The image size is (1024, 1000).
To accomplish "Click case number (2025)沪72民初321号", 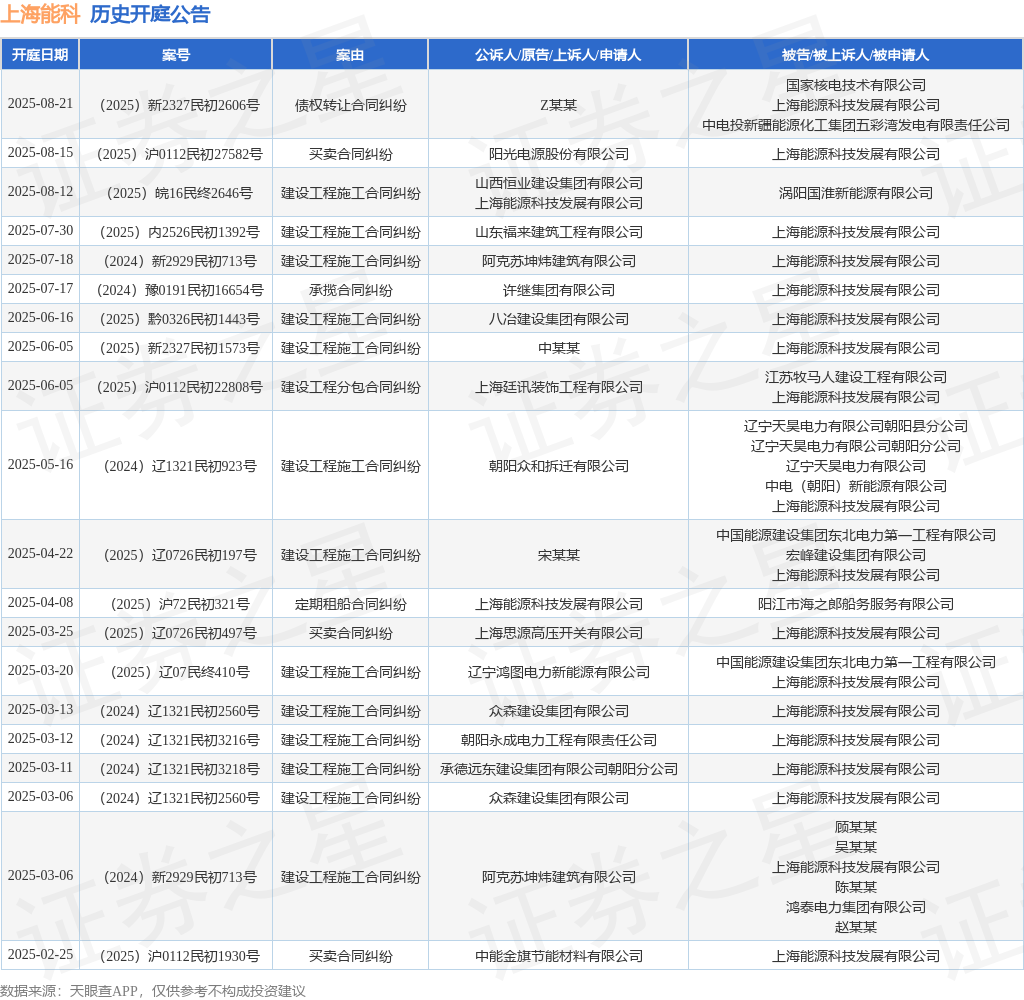I will coord(176,604).
